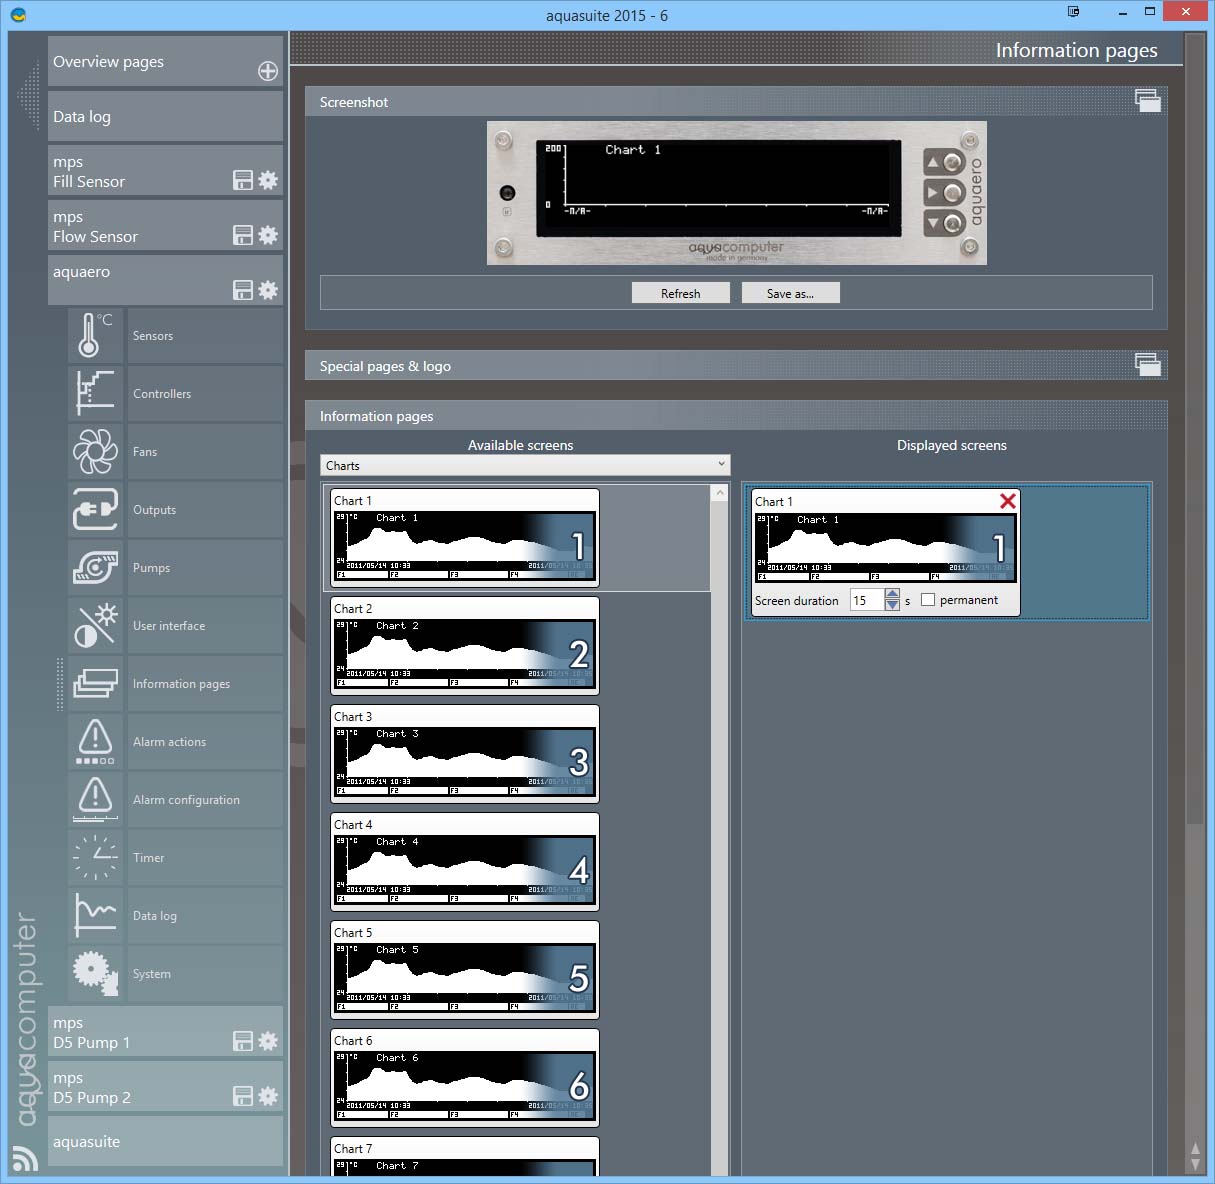Select the Chart 5 available screen
This screenshot has height=1184, width=1215.
(x=465, y=970)
